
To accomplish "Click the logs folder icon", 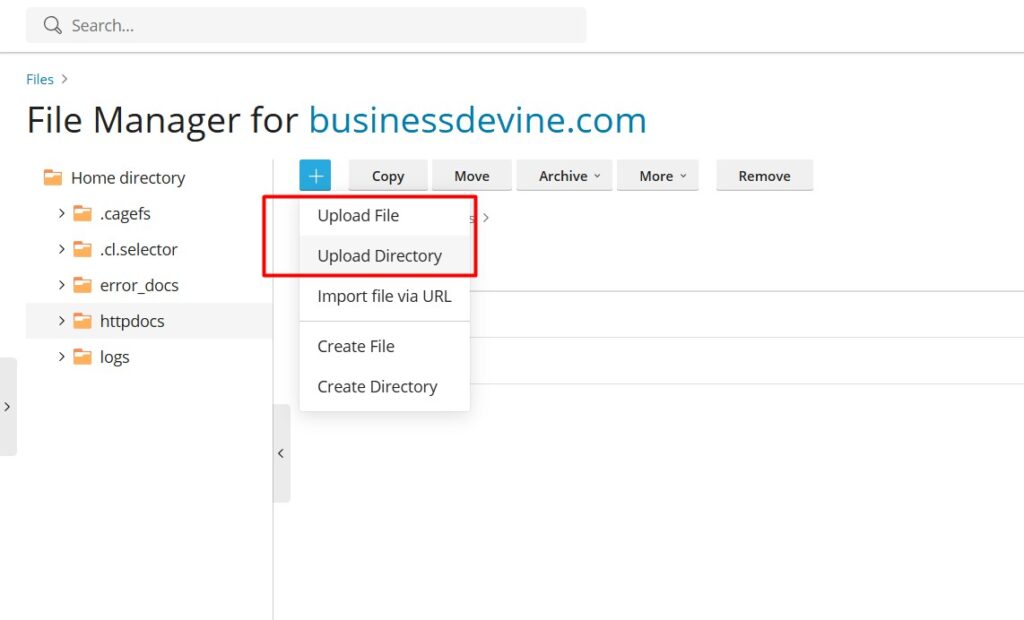I will click(x=82, y=357).
